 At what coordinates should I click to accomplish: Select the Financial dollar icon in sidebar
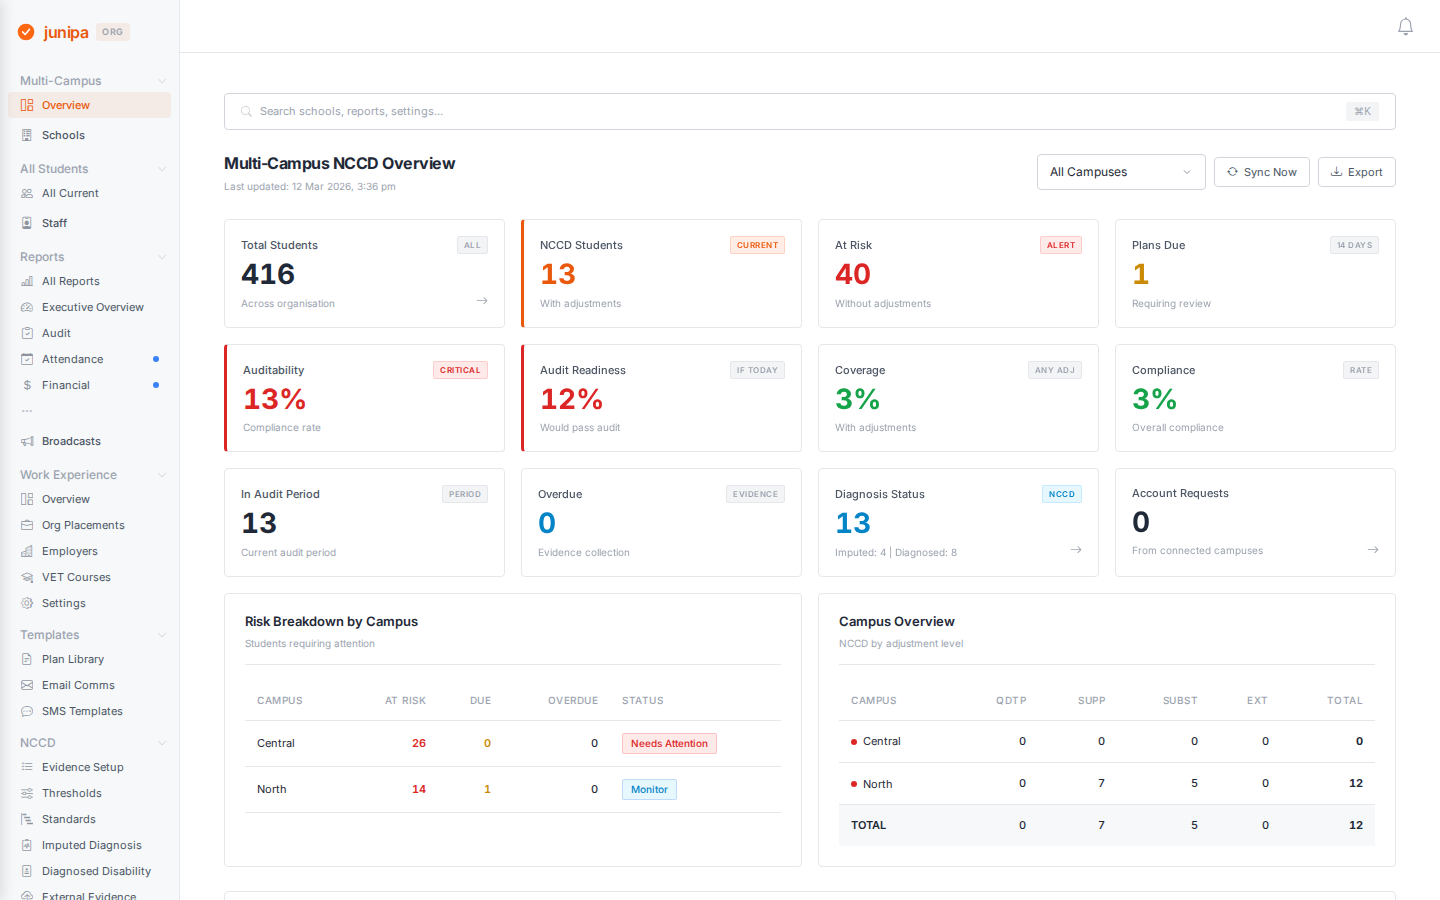coord(29,385)
